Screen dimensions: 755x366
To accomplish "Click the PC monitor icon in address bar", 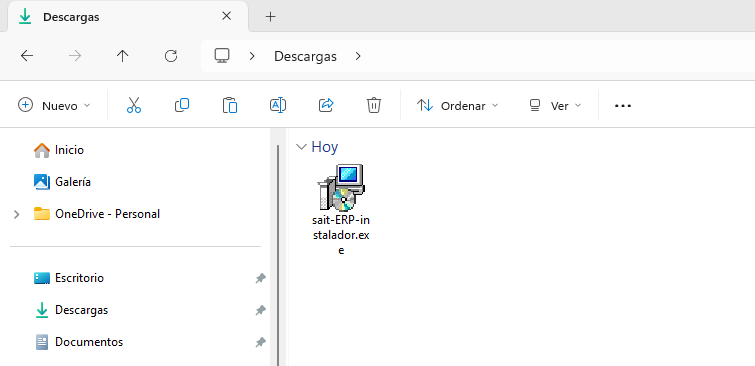I will (221, 56).
